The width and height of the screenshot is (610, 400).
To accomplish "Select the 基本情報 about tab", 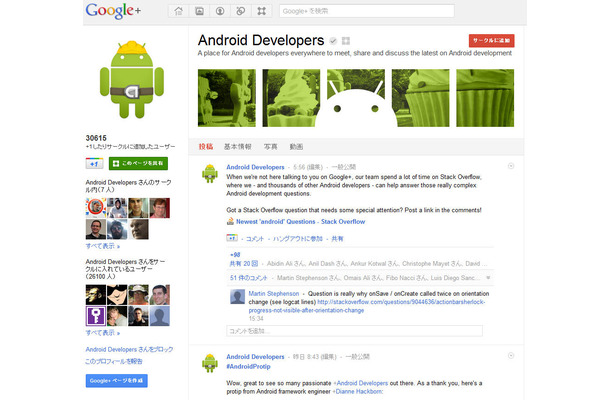I will point(237,147).
